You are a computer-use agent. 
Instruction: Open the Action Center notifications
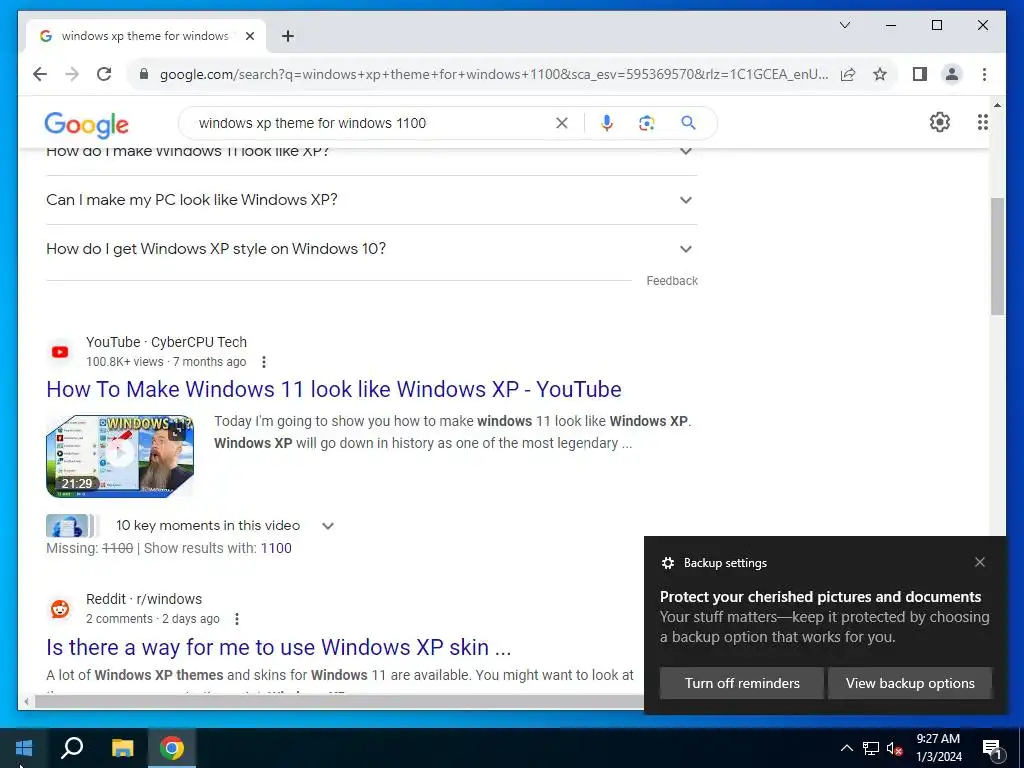(993, 749)
